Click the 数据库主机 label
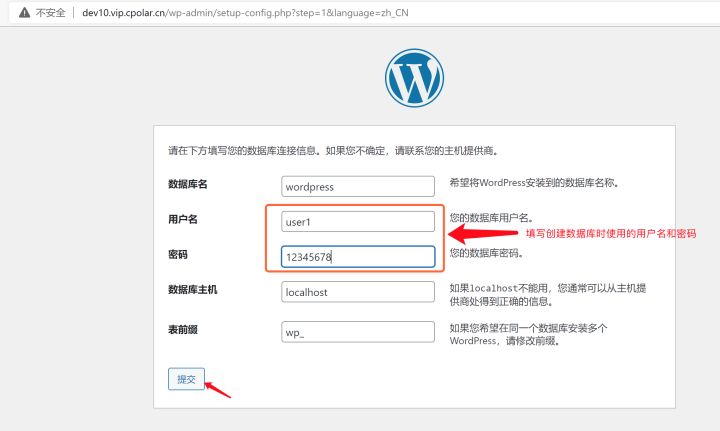Viewport: 720px width, 431px height. pyautogui.click(x=192, y=290)
